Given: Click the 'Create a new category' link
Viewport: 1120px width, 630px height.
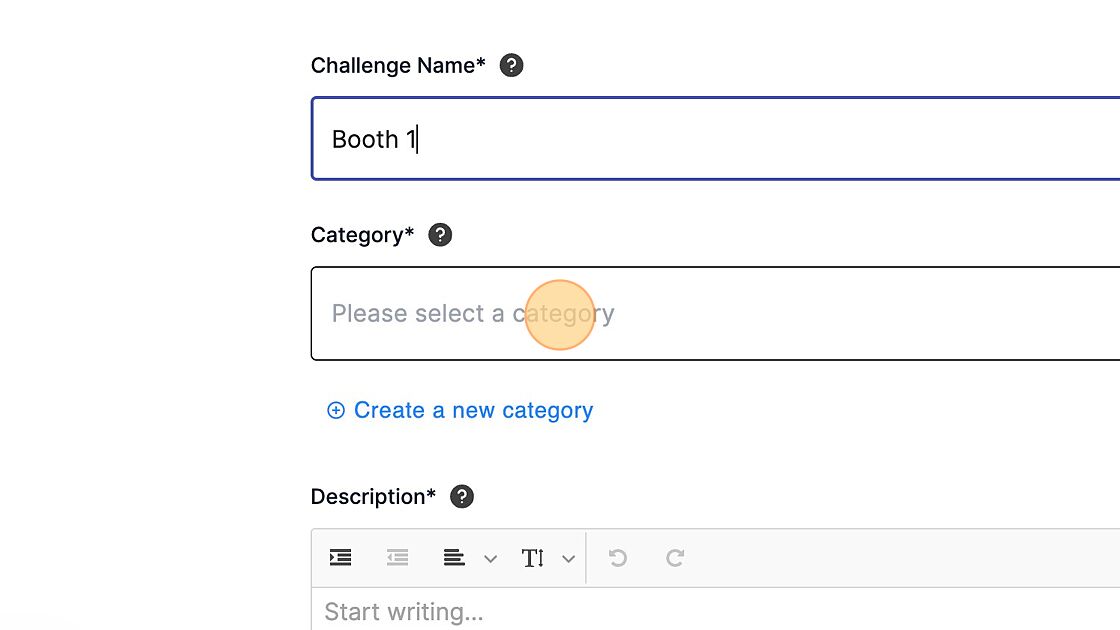Looking at the screenshot, I should point(473,410).
